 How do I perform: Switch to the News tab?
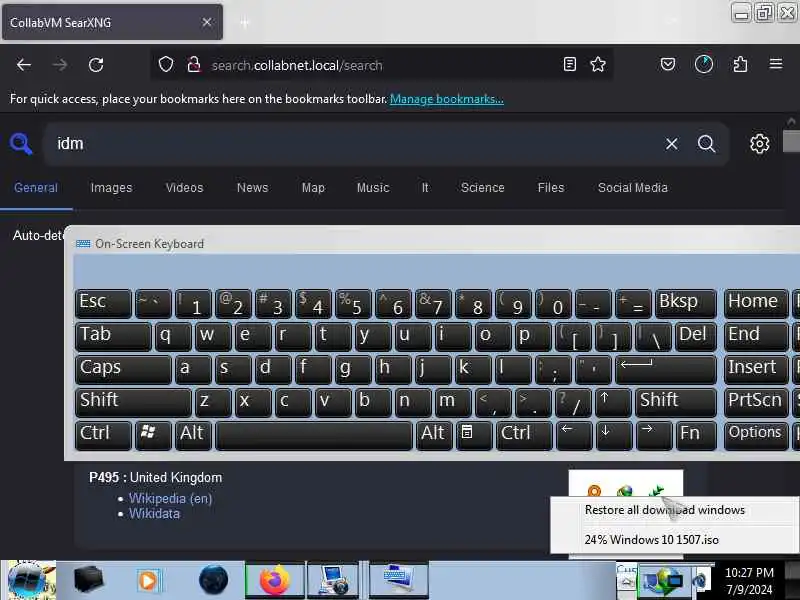(253, 188)
